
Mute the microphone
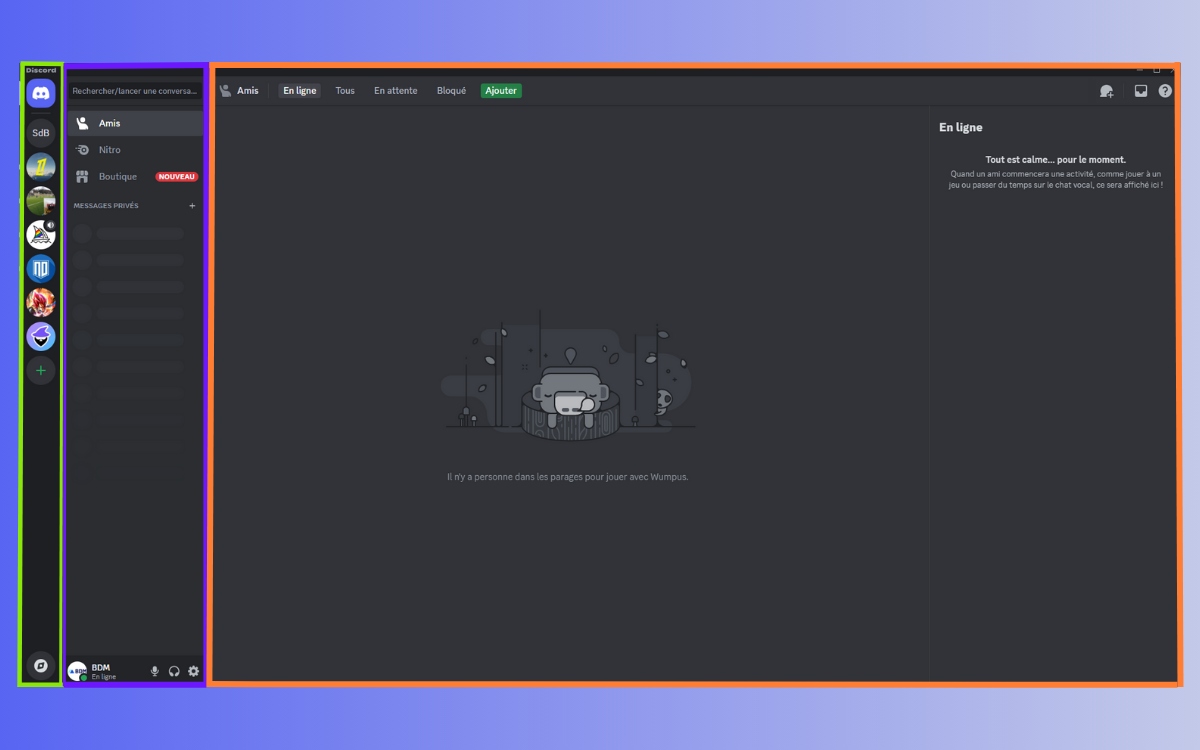coord(155,671)
